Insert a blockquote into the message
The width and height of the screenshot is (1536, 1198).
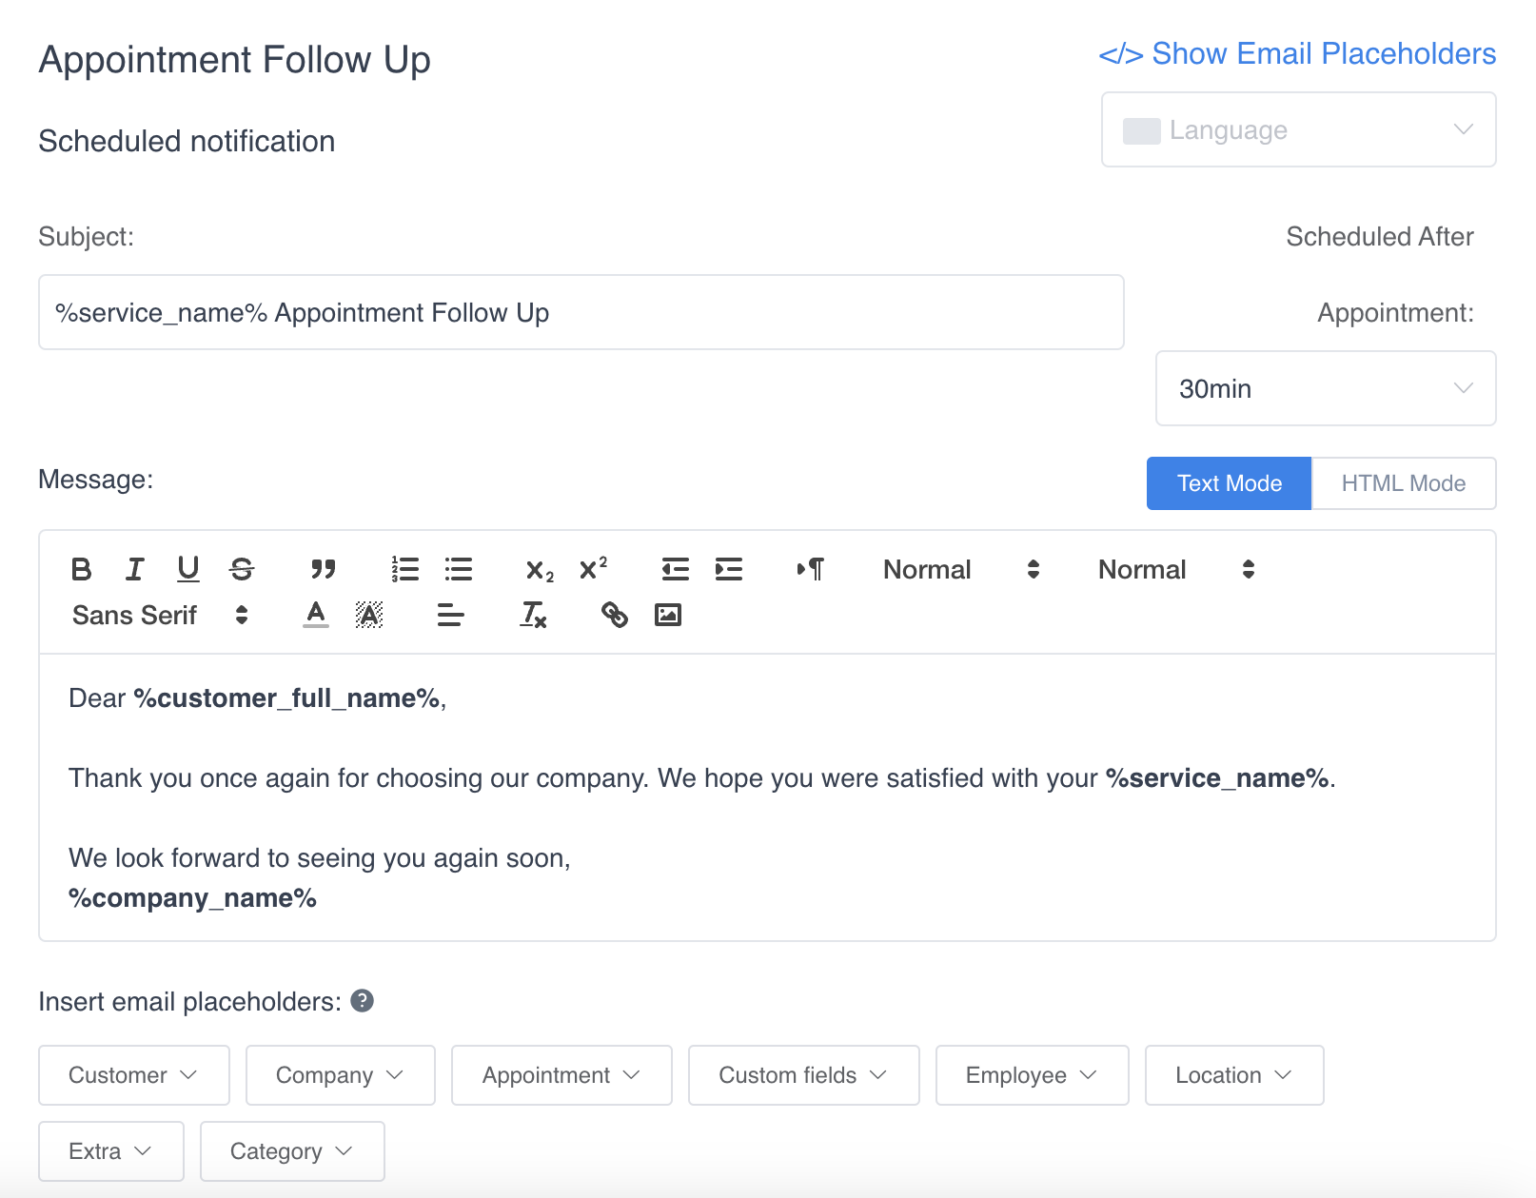tap(323, 569)
